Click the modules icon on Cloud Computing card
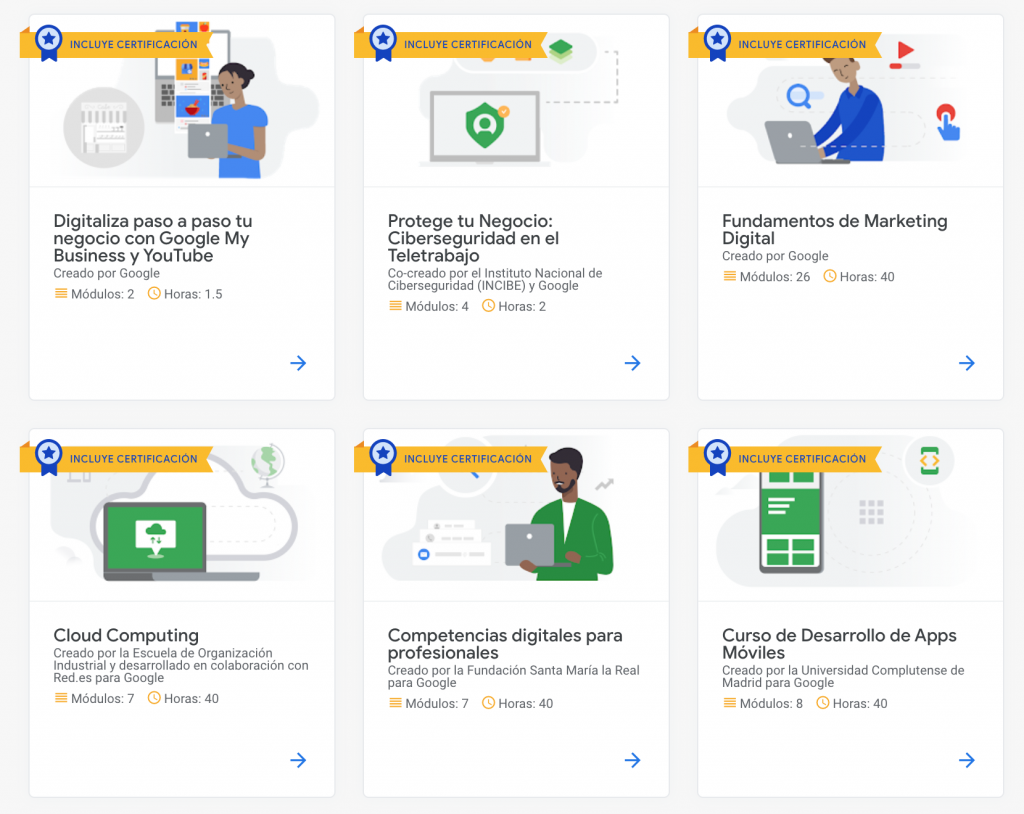Image resolution: width=1024 pixels, height=814 pixels. 61,698
